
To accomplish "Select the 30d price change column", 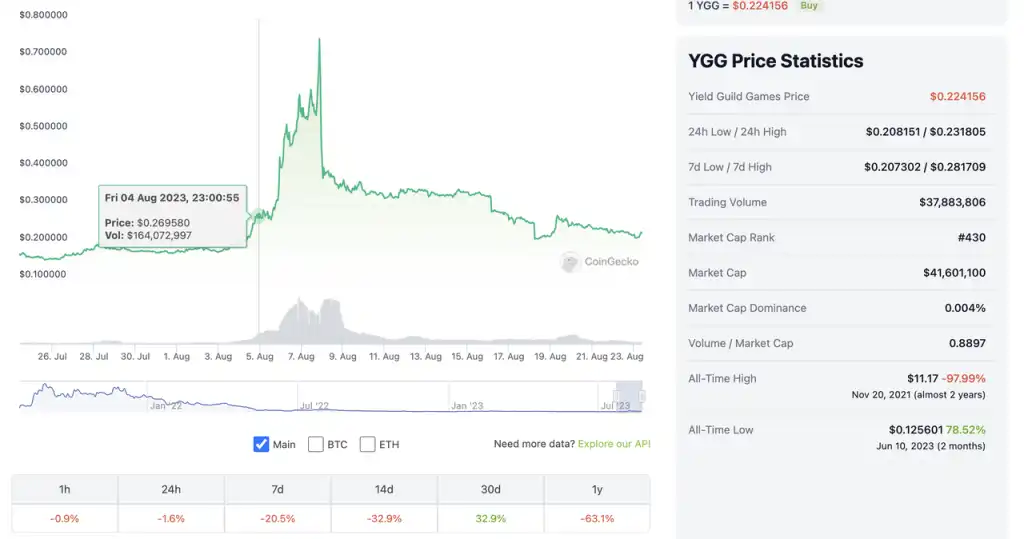I will (x=491, y=490).
